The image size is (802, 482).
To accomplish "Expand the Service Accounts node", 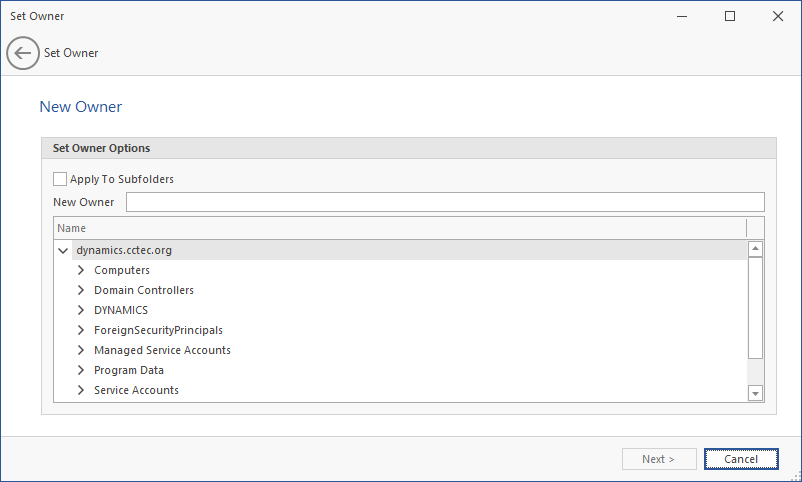I will (x=82, y=390).
